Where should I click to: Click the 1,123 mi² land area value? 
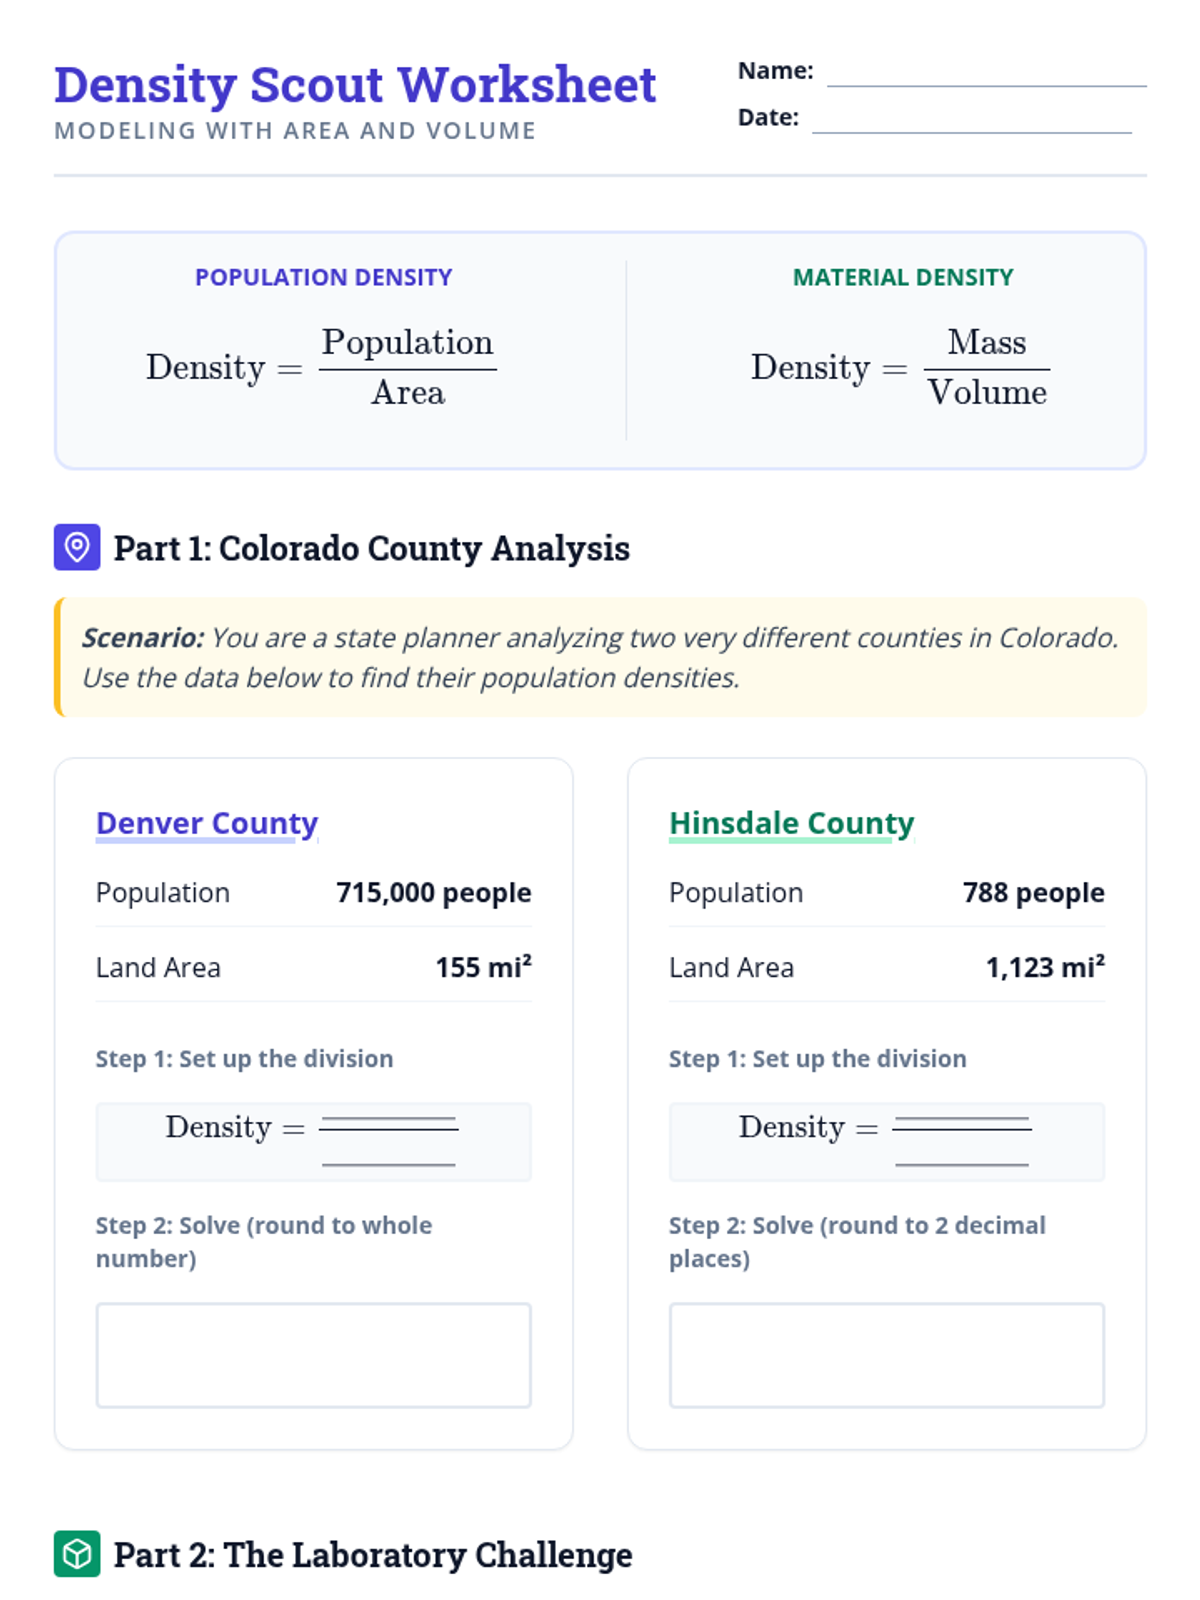(x=1045, y=967)
